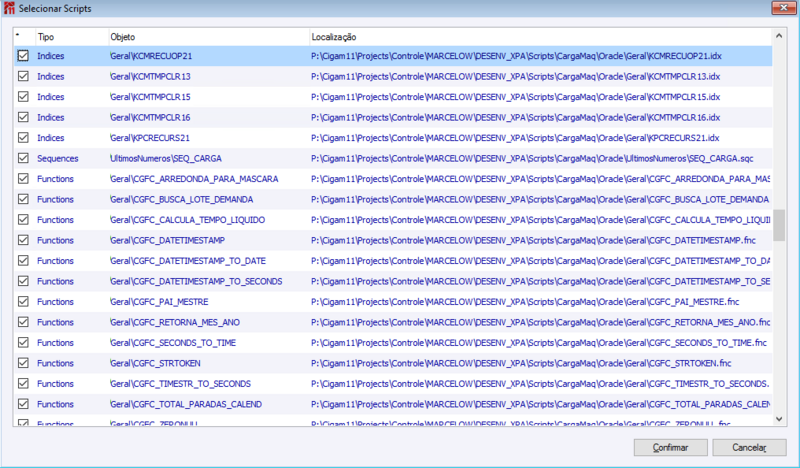Close the Selecionar Scripts dialog
Screen dimensions: 800x468
tap(783, 7)
